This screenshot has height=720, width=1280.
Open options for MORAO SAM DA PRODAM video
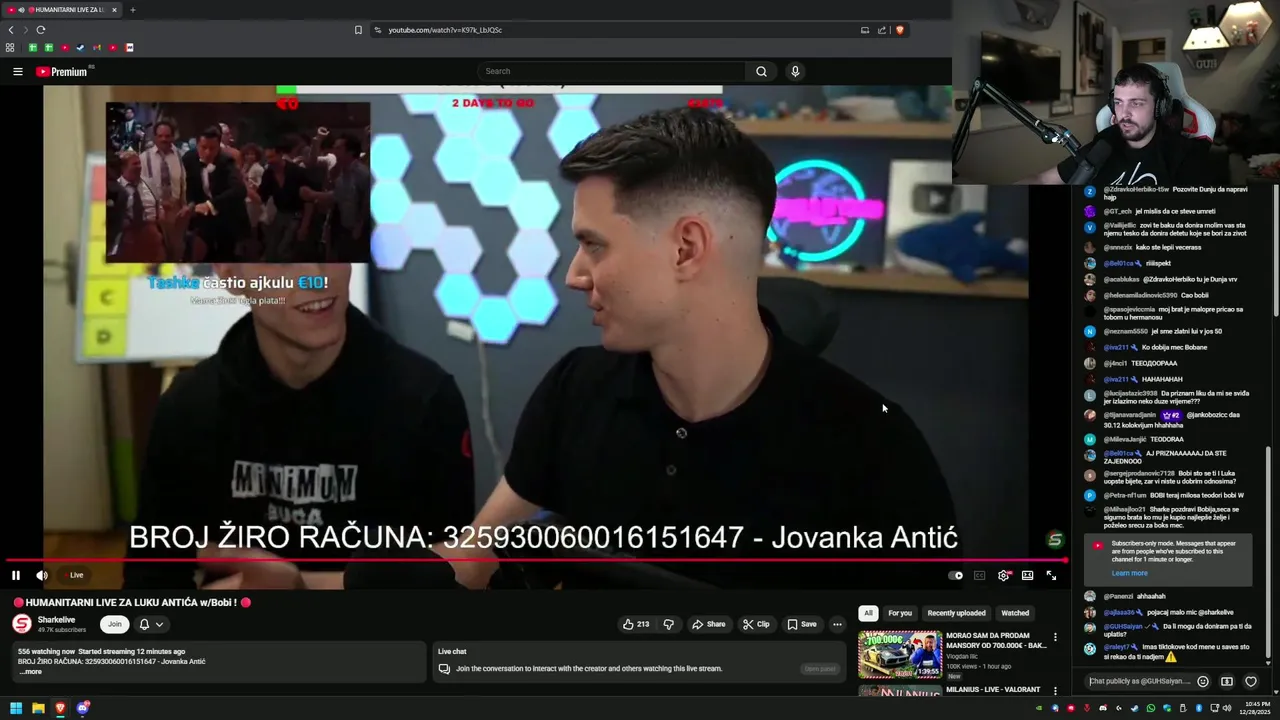click(x=1055, y=637)
